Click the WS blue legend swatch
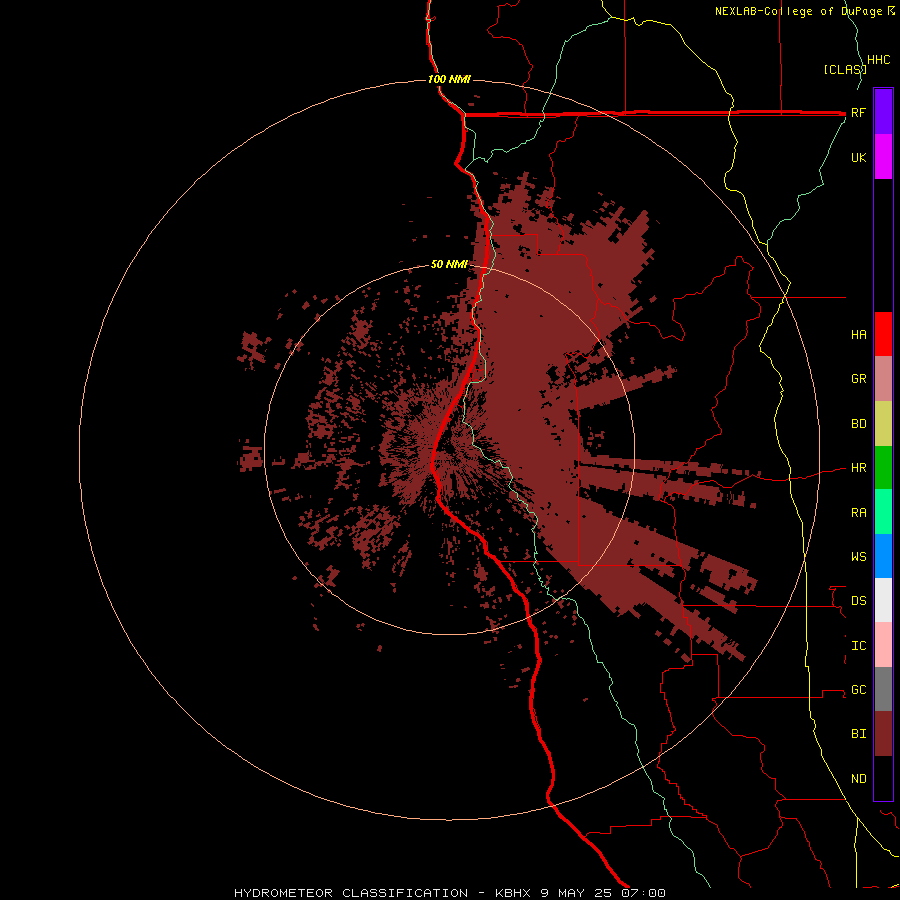Image resolution: width=900 pixels, height=900 pixels. pyautogui.click(x=883, y=556)
